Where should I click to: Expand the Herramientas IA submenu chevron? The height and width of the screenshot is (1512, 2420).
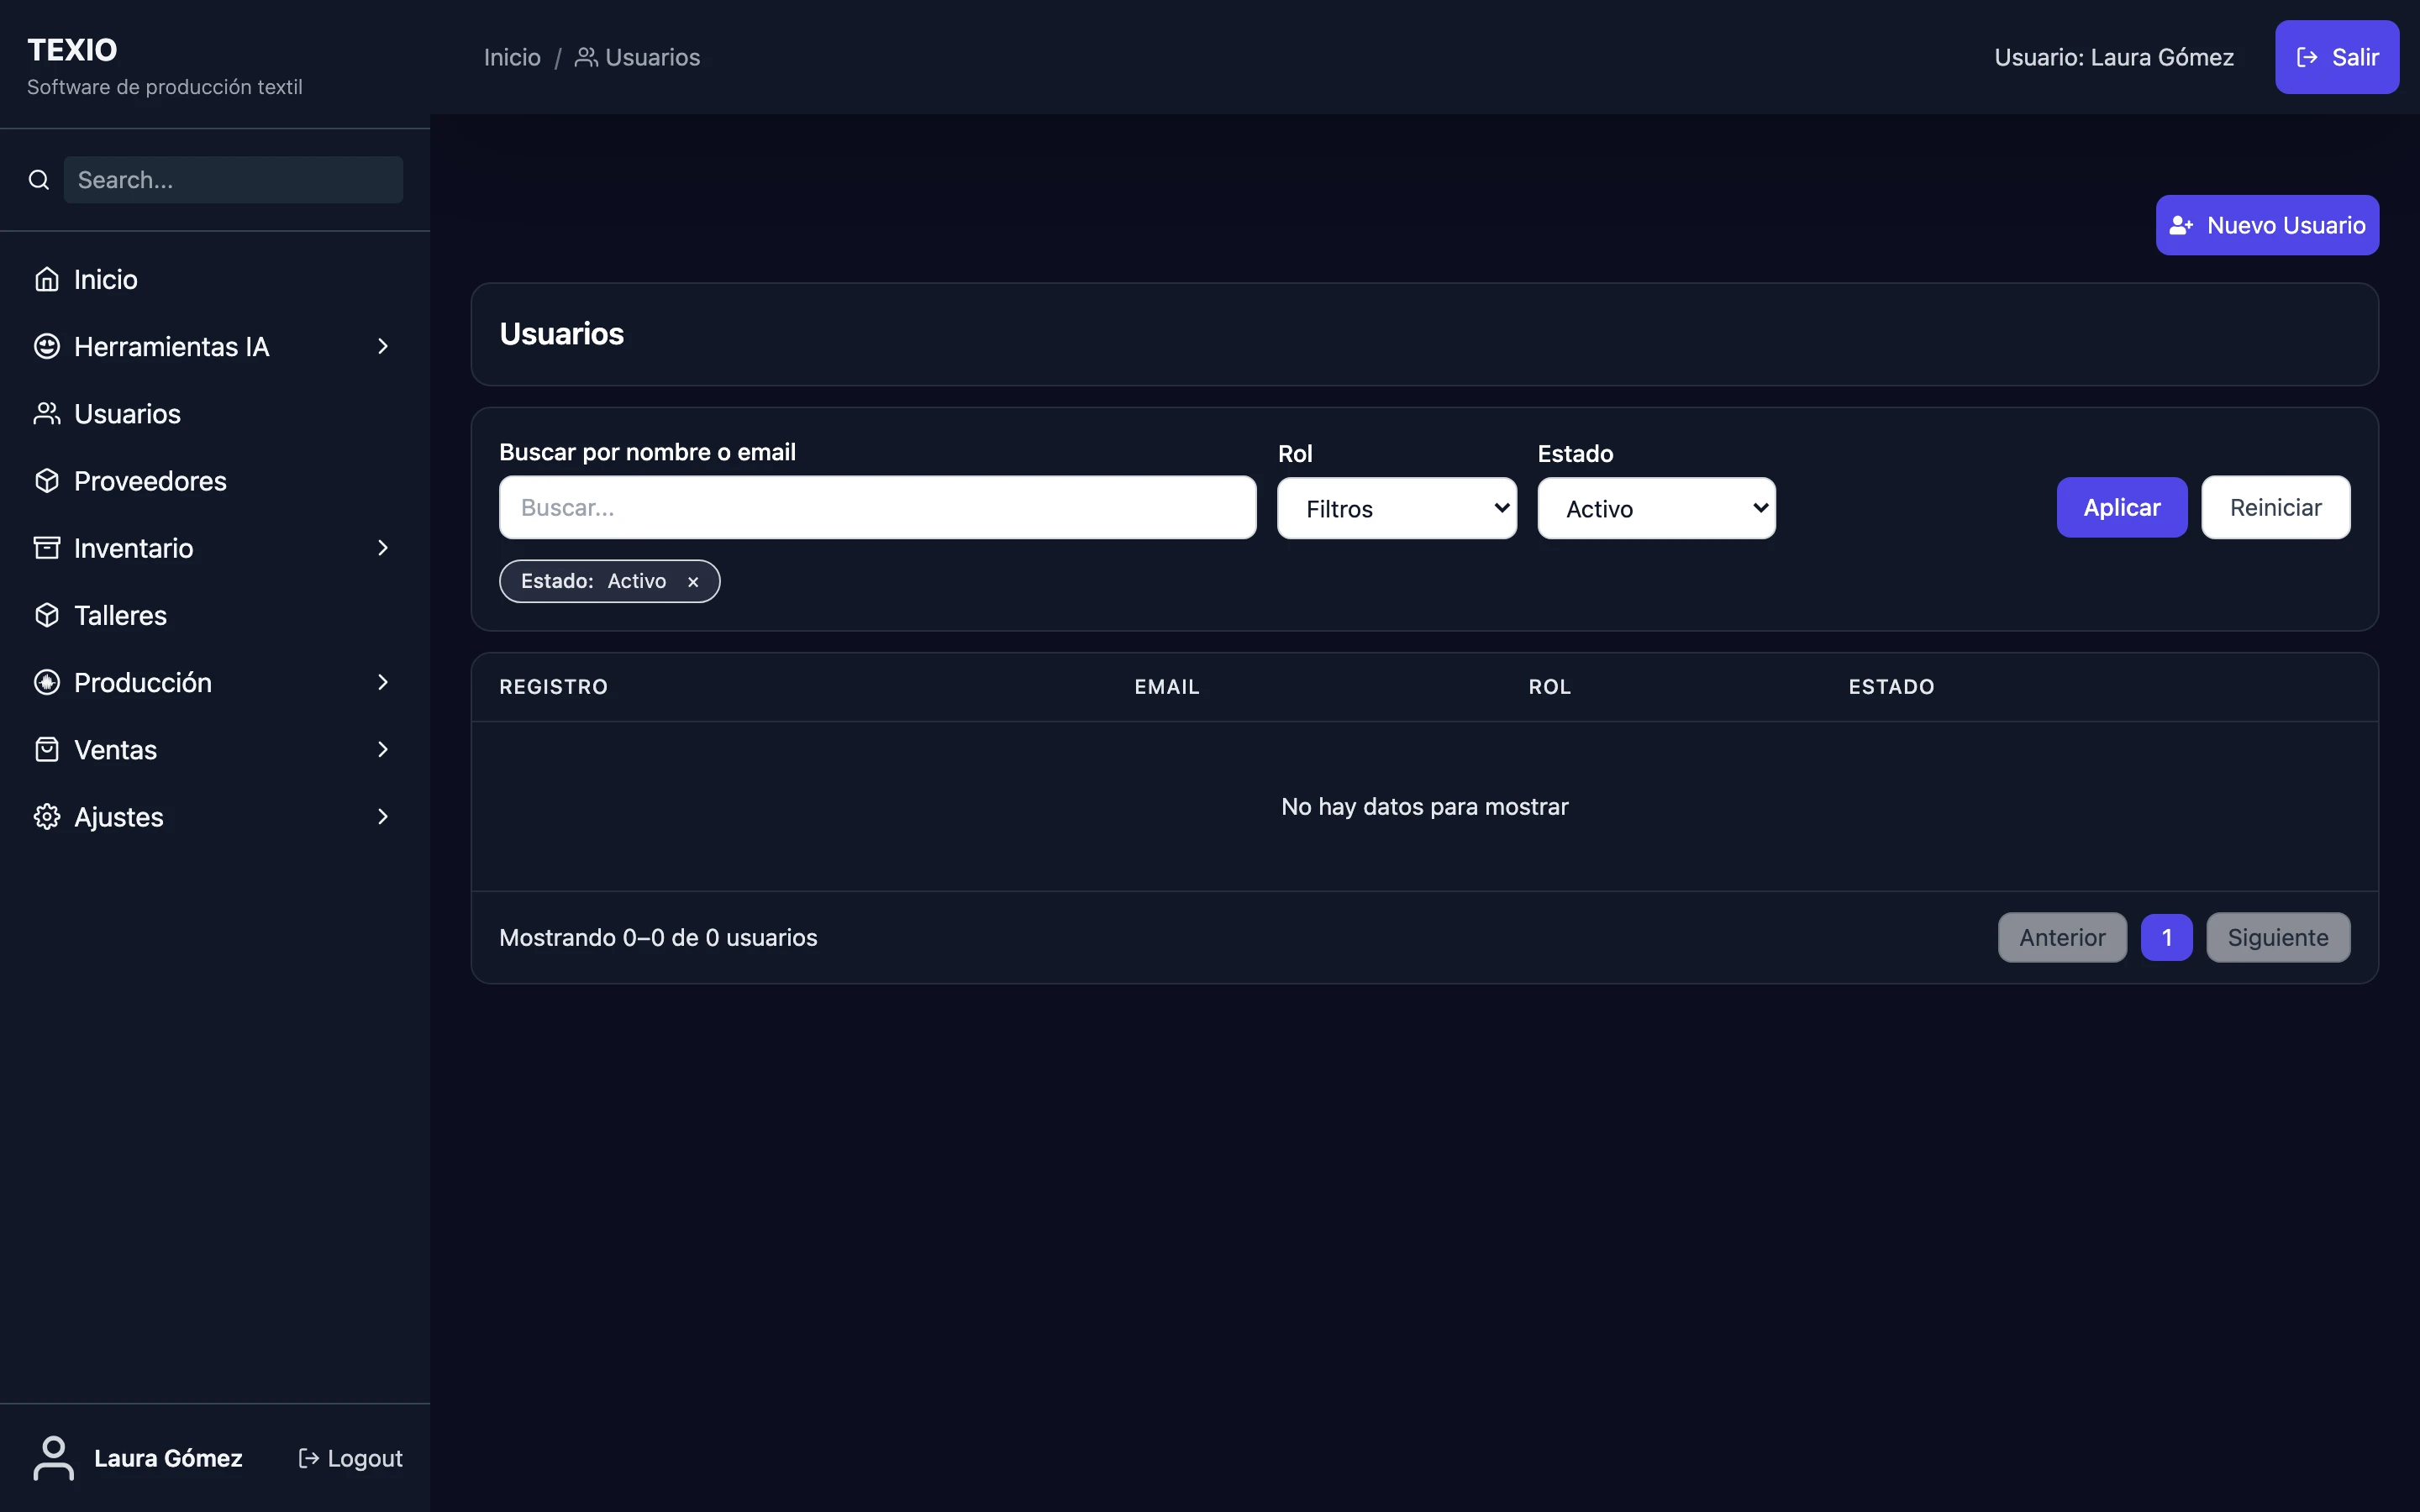pyautogui.click(x=383, y=346)
